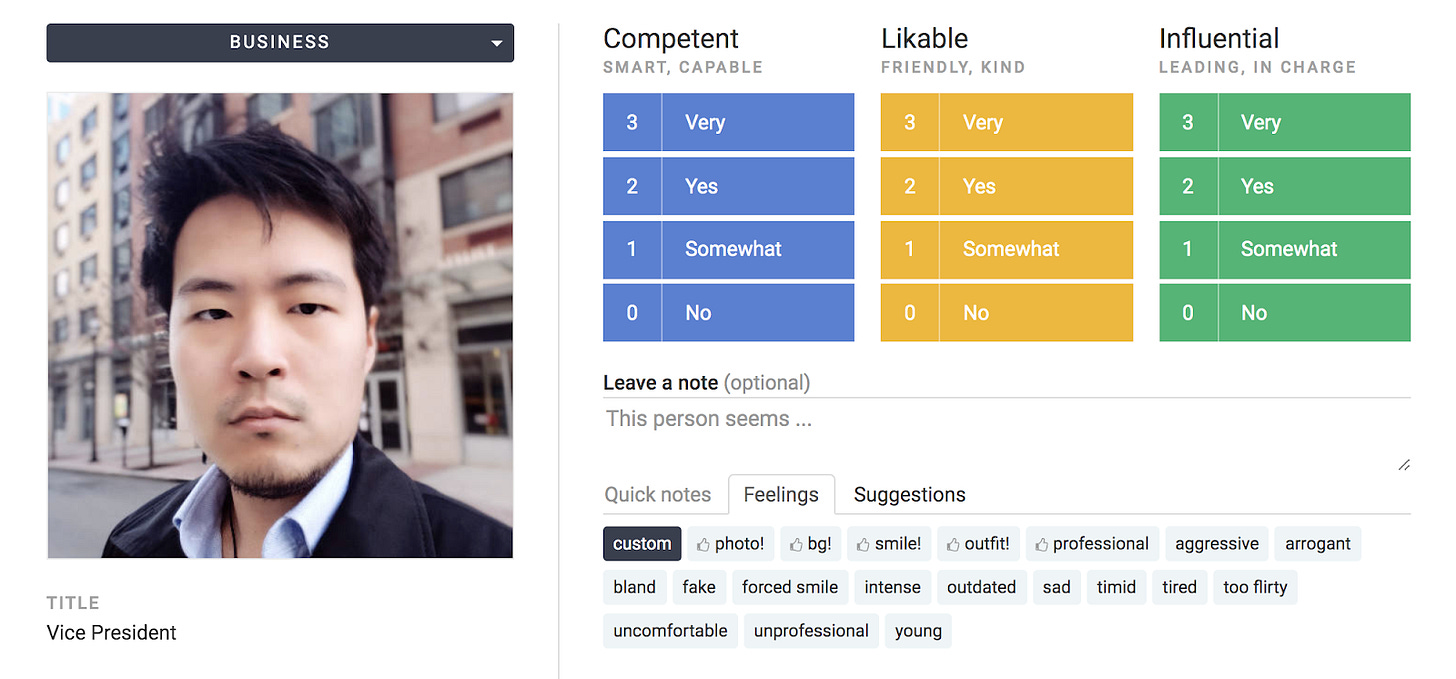Rate Competent as 3 Very
1456x679 pixels.
[x=728, y=122]
